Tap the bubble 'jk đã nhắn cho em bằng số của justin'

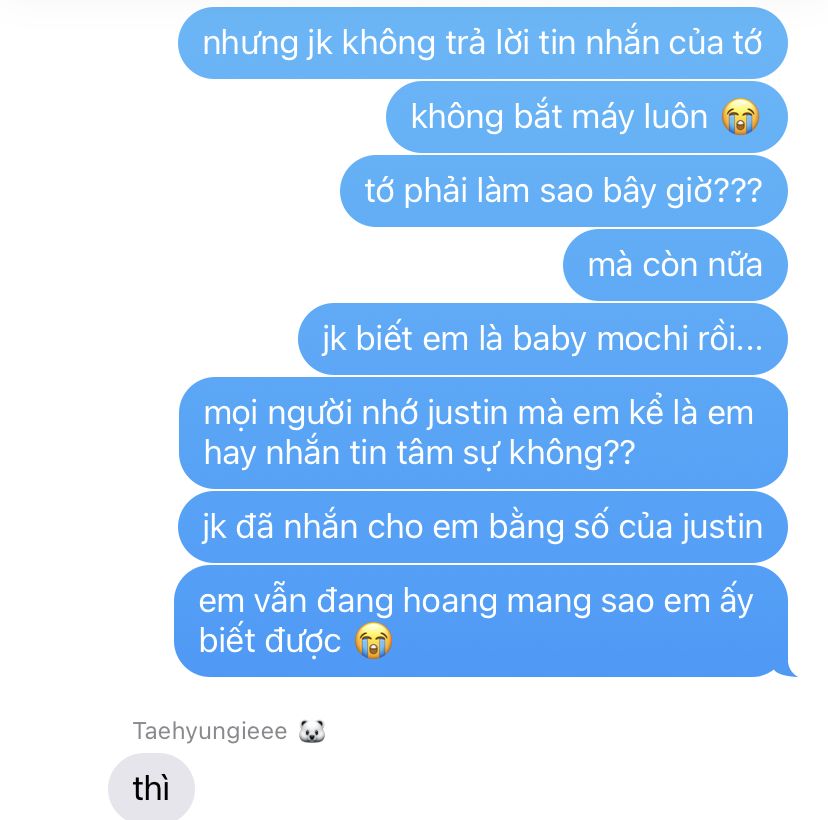[x=483, y=527]
